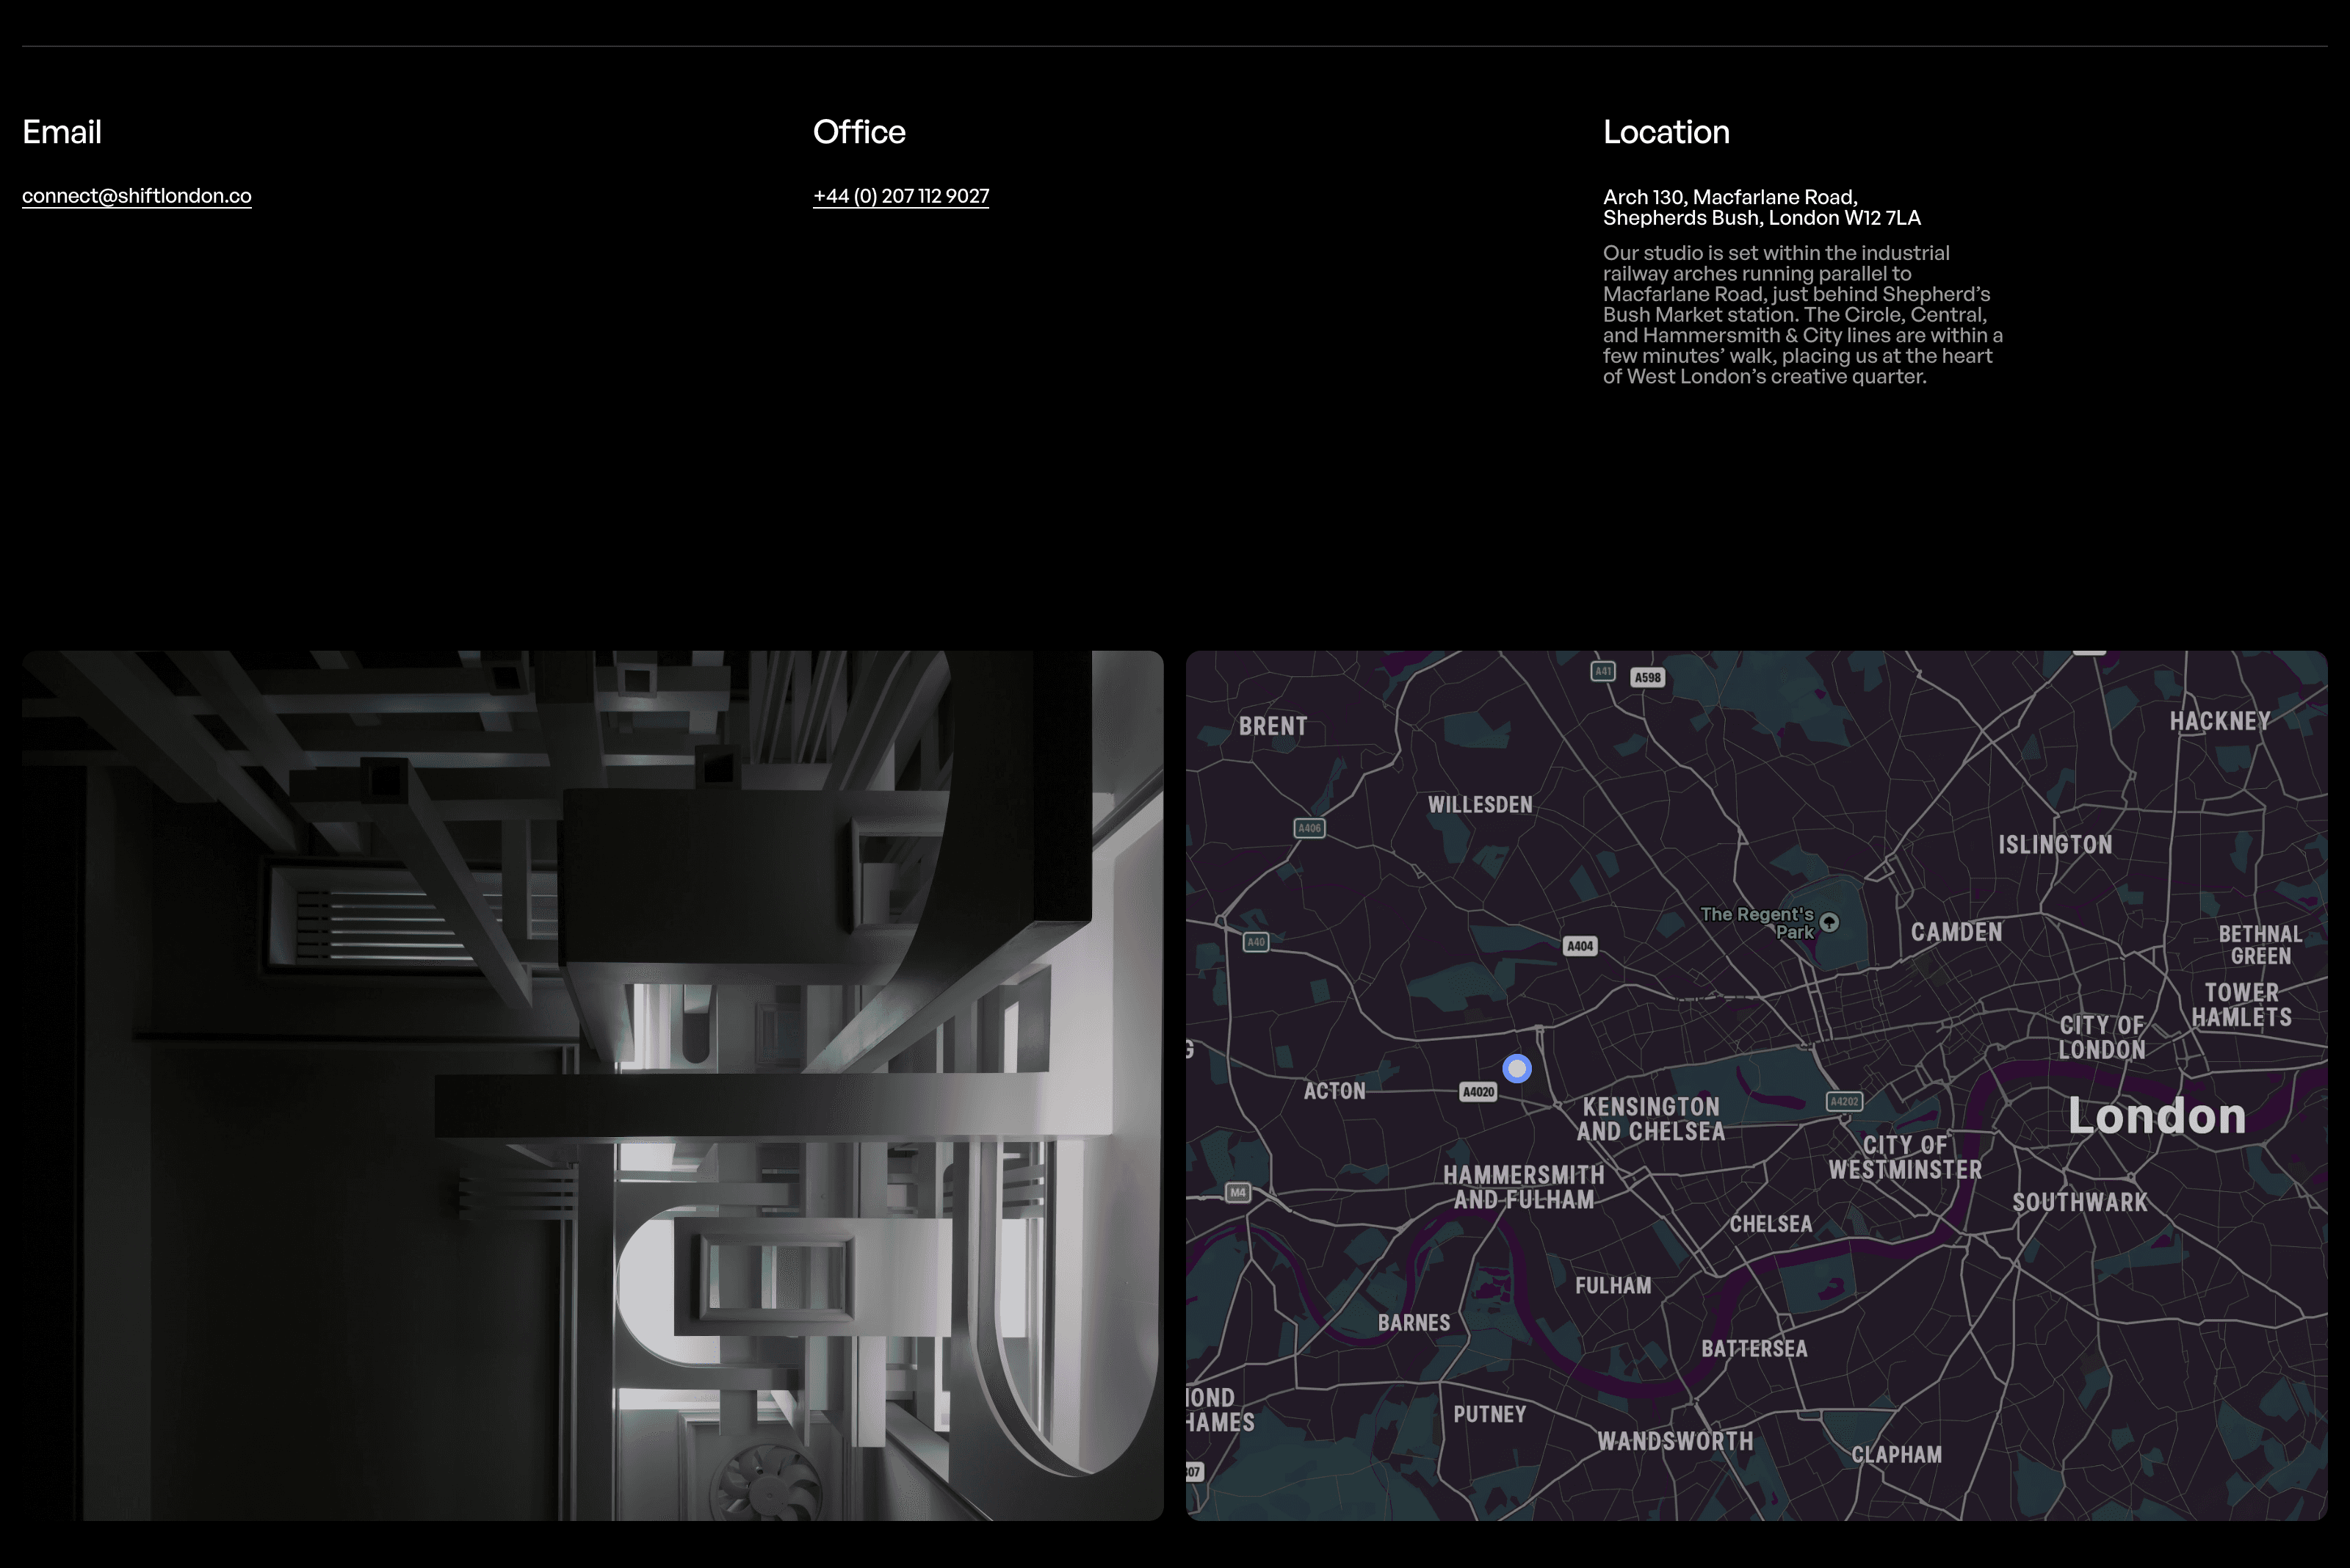This screenshot has width=2350, height=1568.
Task: Click the A404 road shield
Action: (x=1580, y=946)
